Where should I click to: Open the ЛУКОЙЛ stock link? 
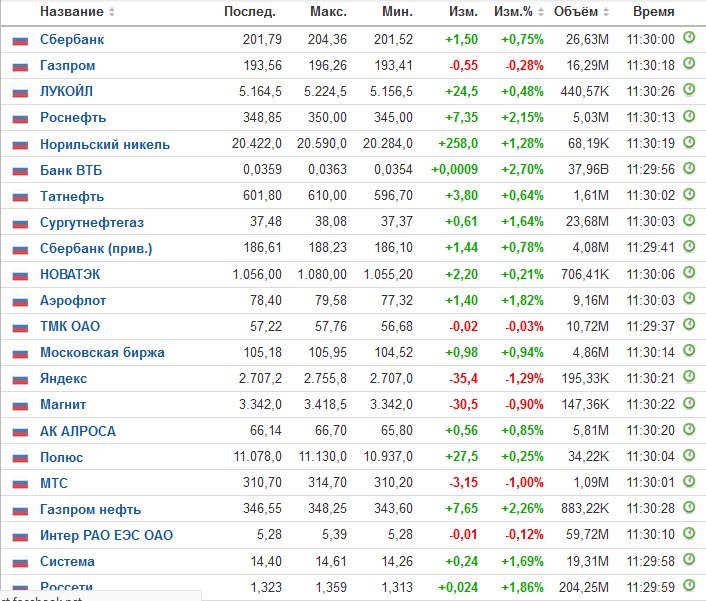66,91
